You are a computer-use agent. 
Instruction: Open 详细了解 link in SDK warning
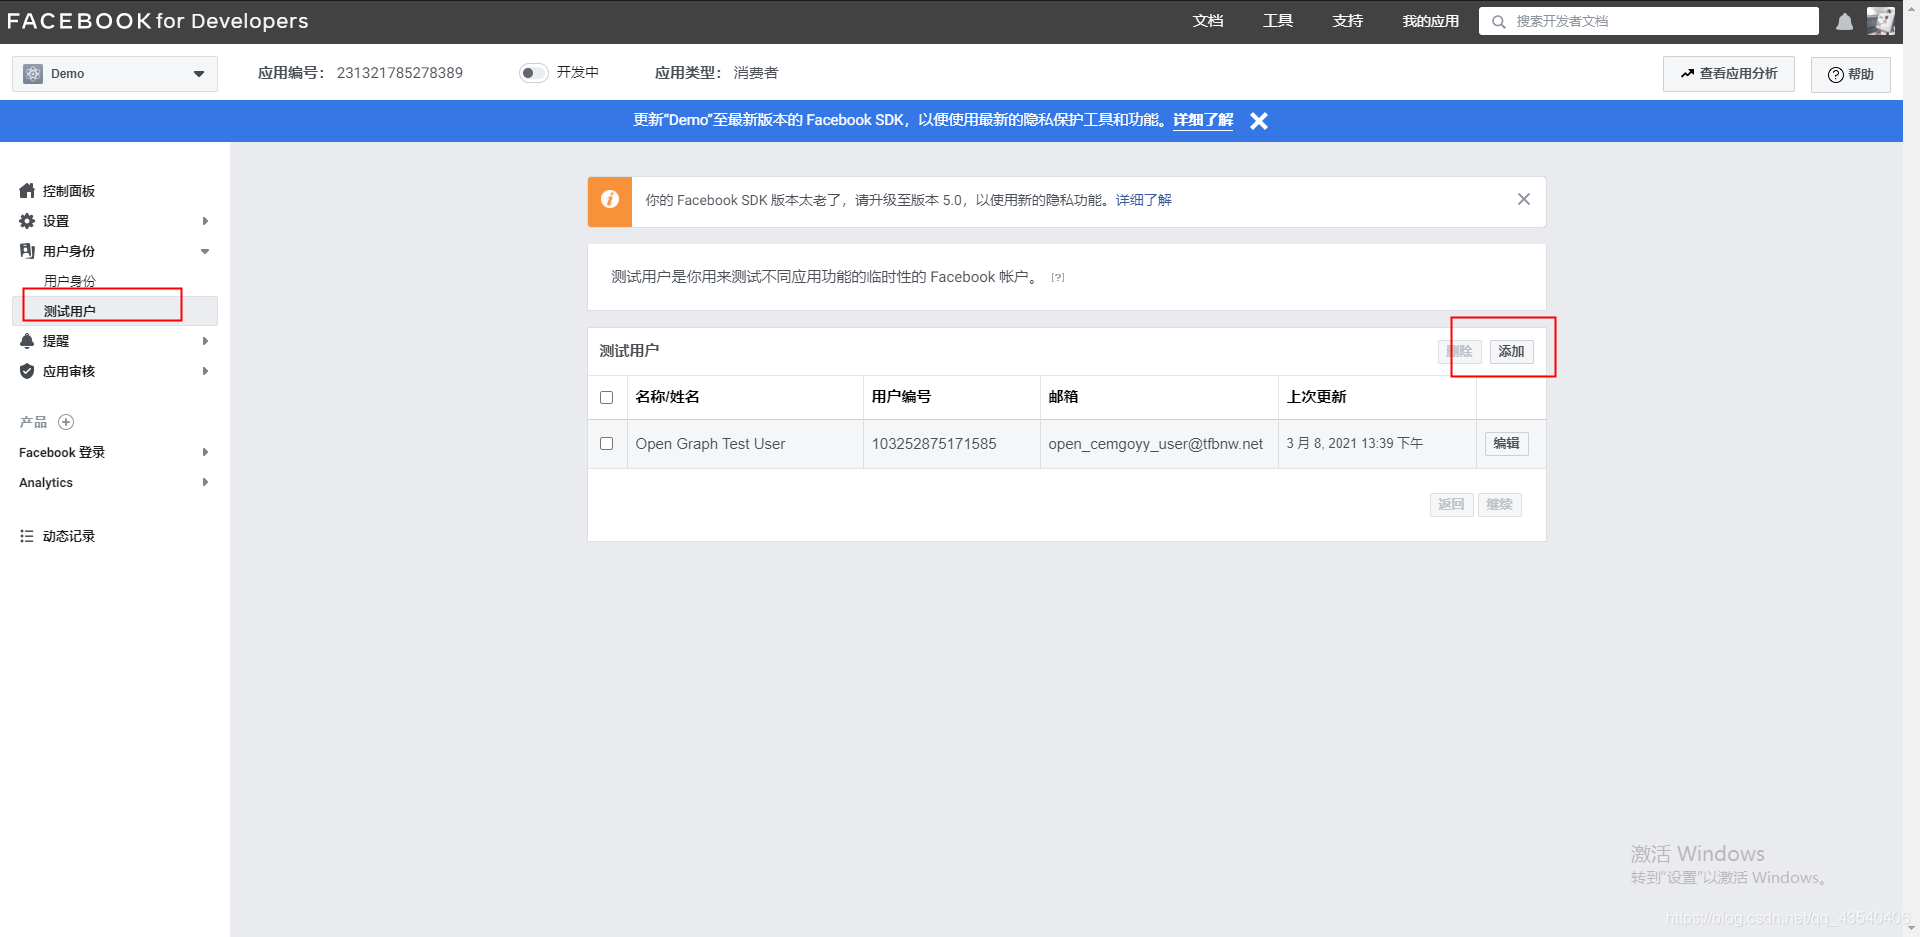1143,200
